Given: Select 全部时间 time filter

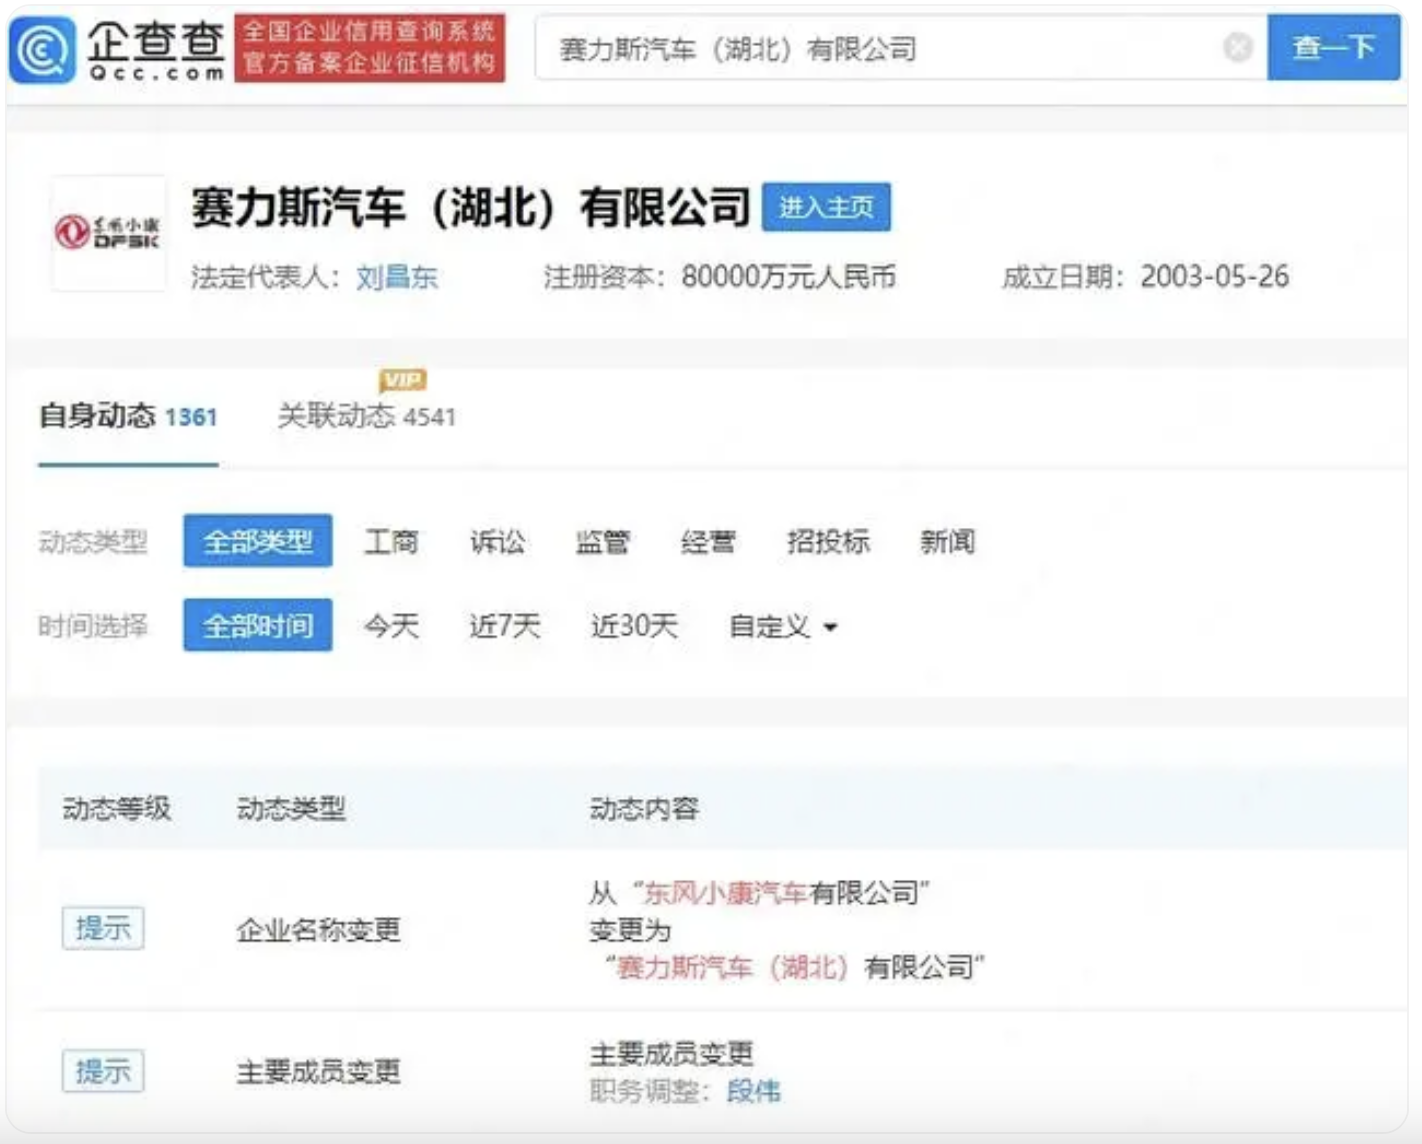Looking at the screenshot, I should pos(258,625).
